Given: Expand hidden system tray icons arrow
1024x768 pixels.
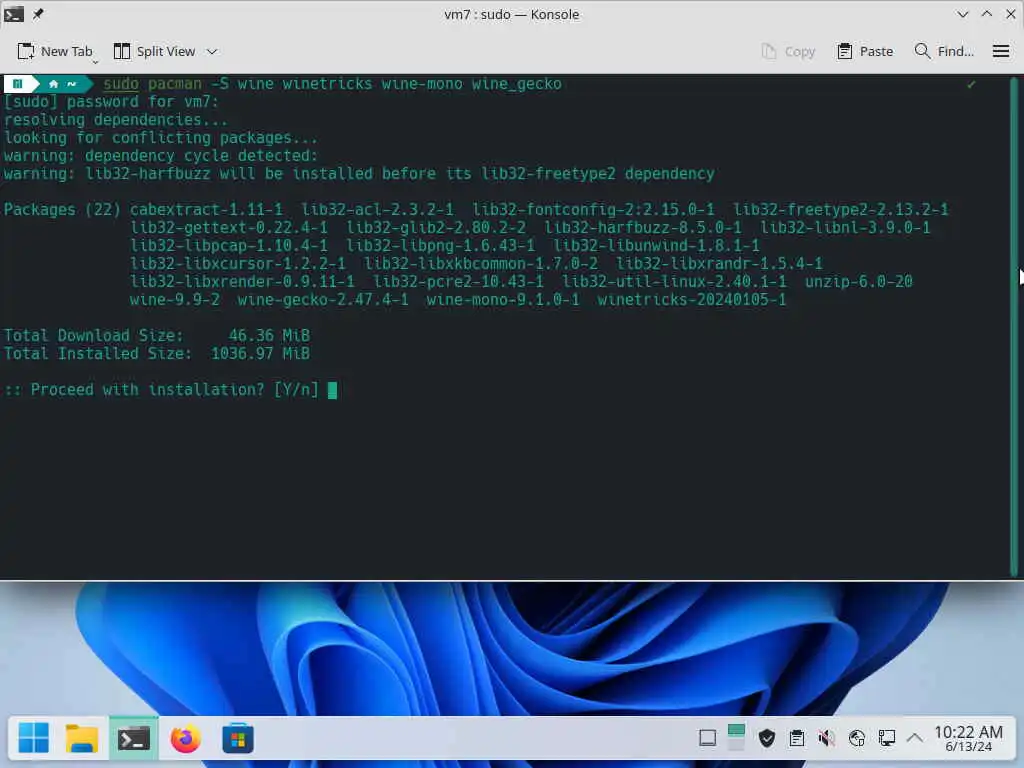Looking at the screenshot, I should point(915,739).
